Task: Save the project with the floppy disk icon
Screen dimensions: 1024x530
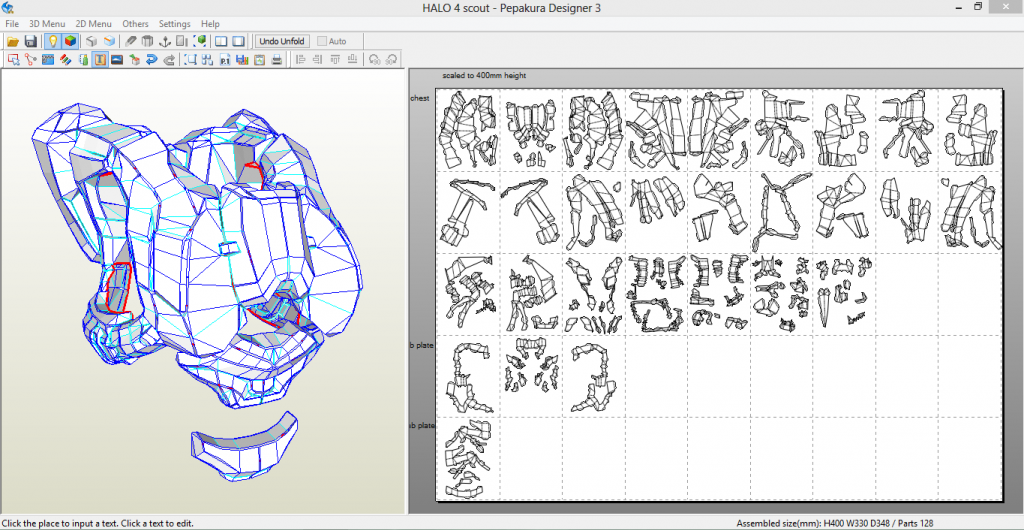Action: pyautogui.click(x=30, y=41)
